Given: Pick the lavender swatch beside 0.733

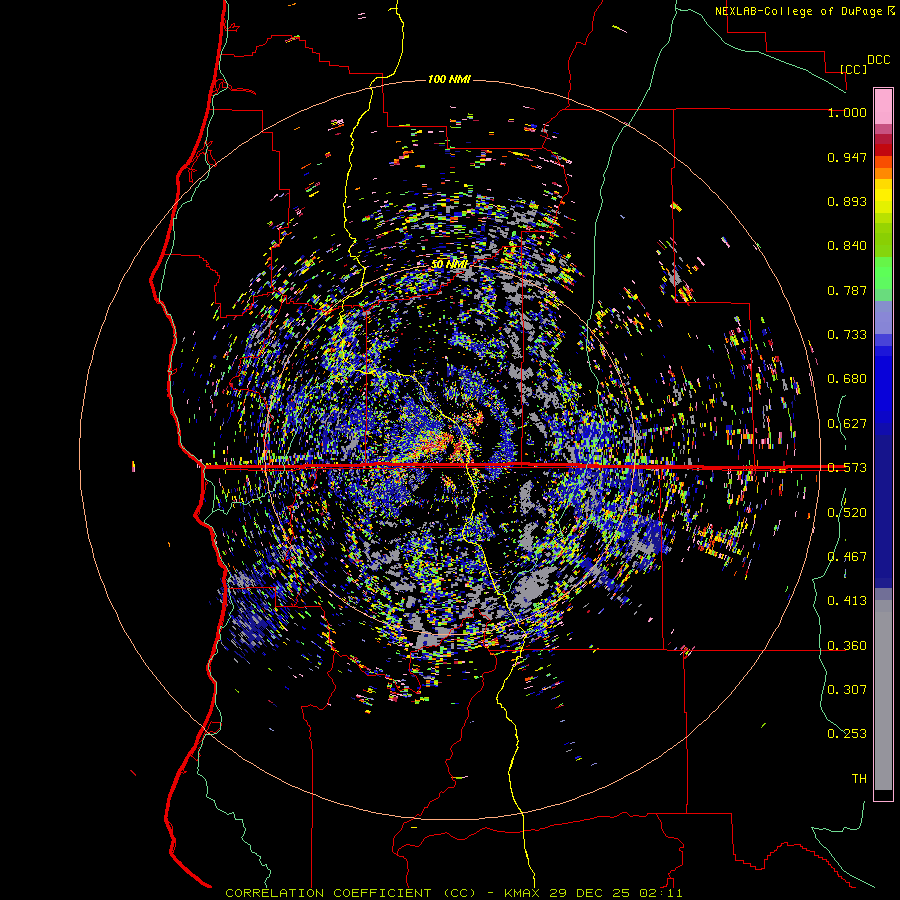Looking at the screenshot, I should coord(883,317).
